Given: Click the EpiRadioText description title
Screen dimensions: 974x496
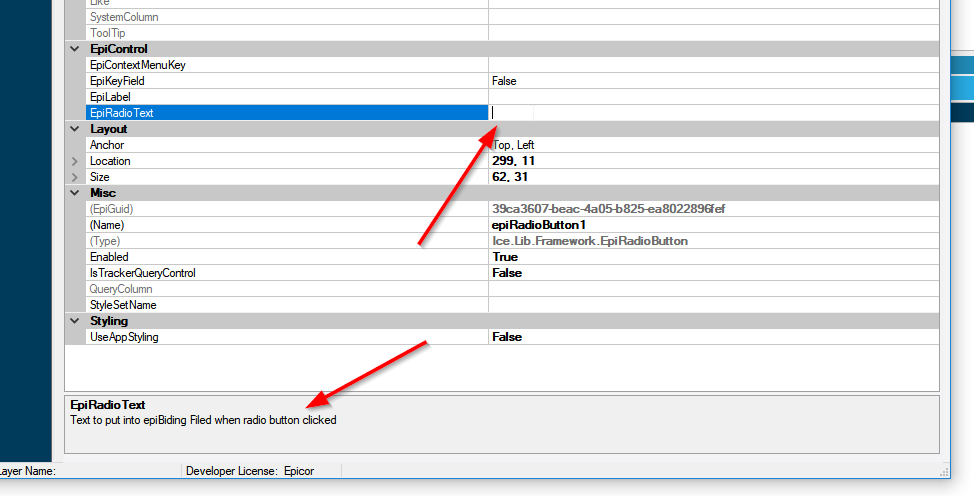Looking at the screenshot, I should tap(107, 405).
